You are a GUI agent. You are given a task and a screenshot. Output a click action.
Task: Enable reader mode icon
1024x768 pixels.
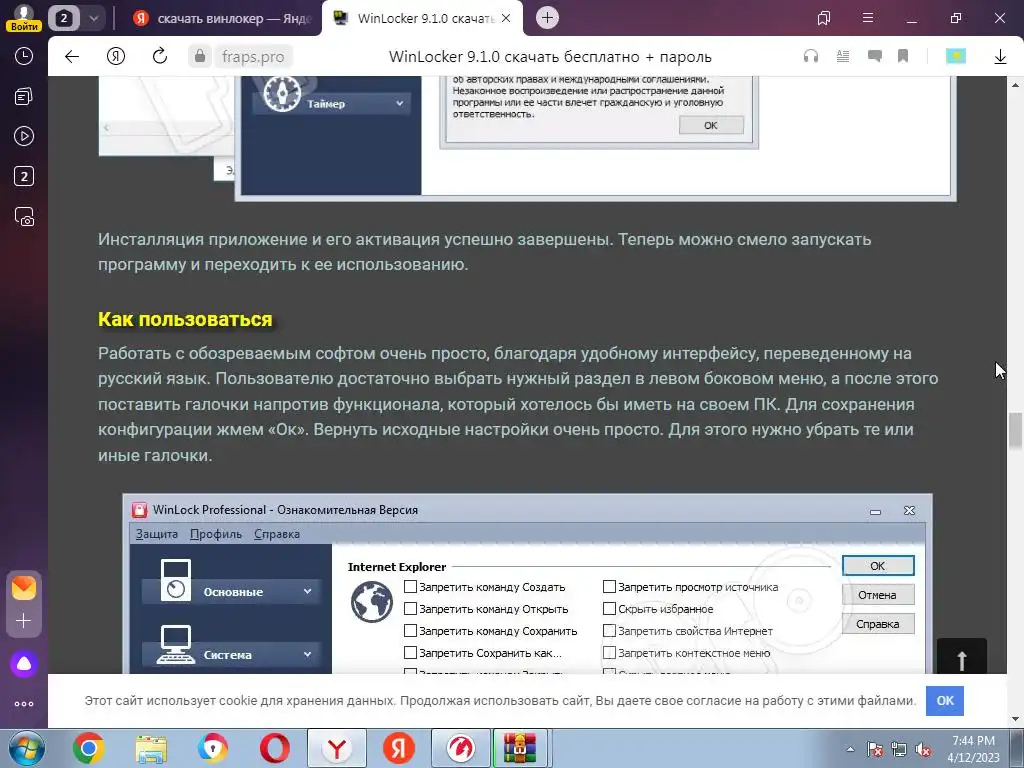coord(842,57)
